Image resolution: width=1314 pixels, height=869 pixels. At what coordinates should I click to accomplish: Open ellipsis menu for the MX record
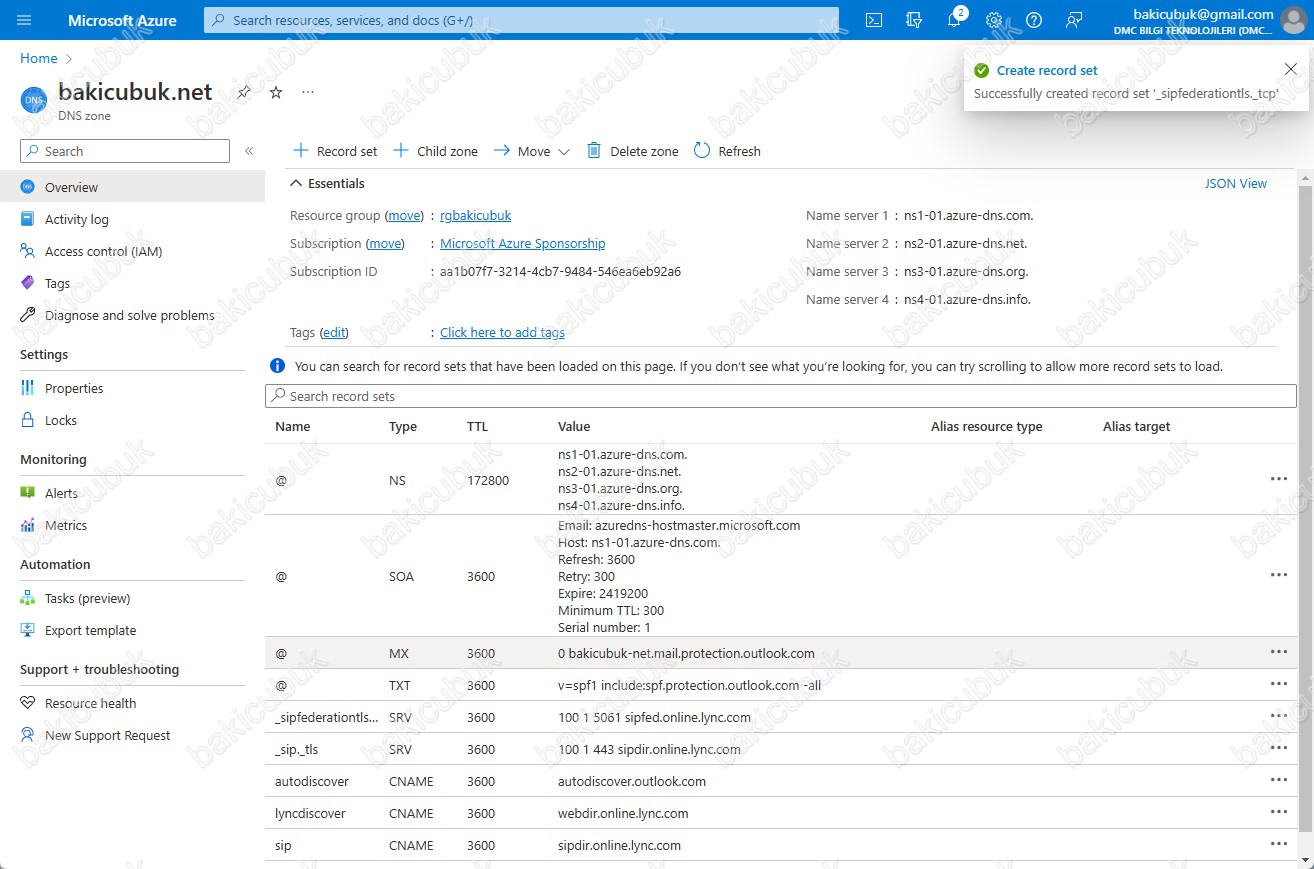click(x=1278, y=652)
